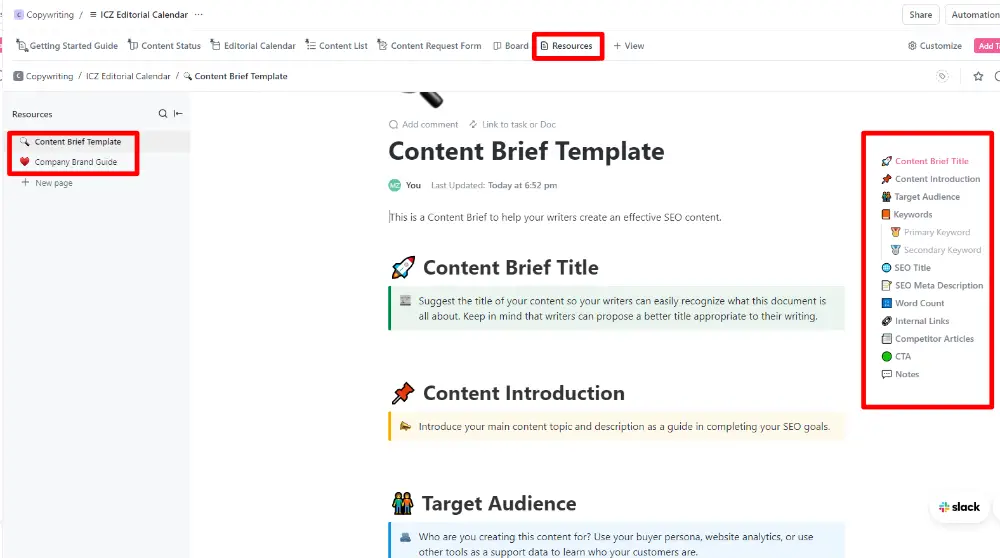The width and height of the screenshot is (1000, 558).
Task: Jump to Competitor Articles in the outline
Action: click(x=934, y=339)
